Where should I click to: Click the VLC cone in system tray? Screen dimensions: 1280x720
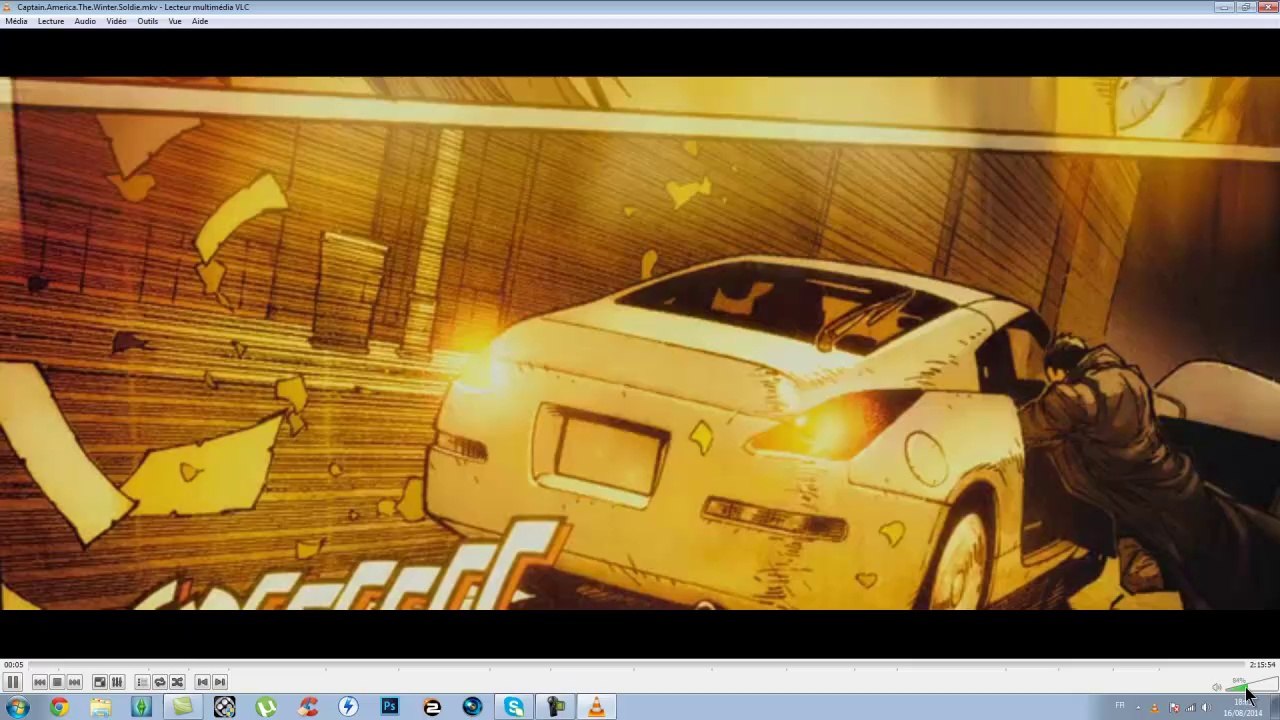pos(1155,708)
